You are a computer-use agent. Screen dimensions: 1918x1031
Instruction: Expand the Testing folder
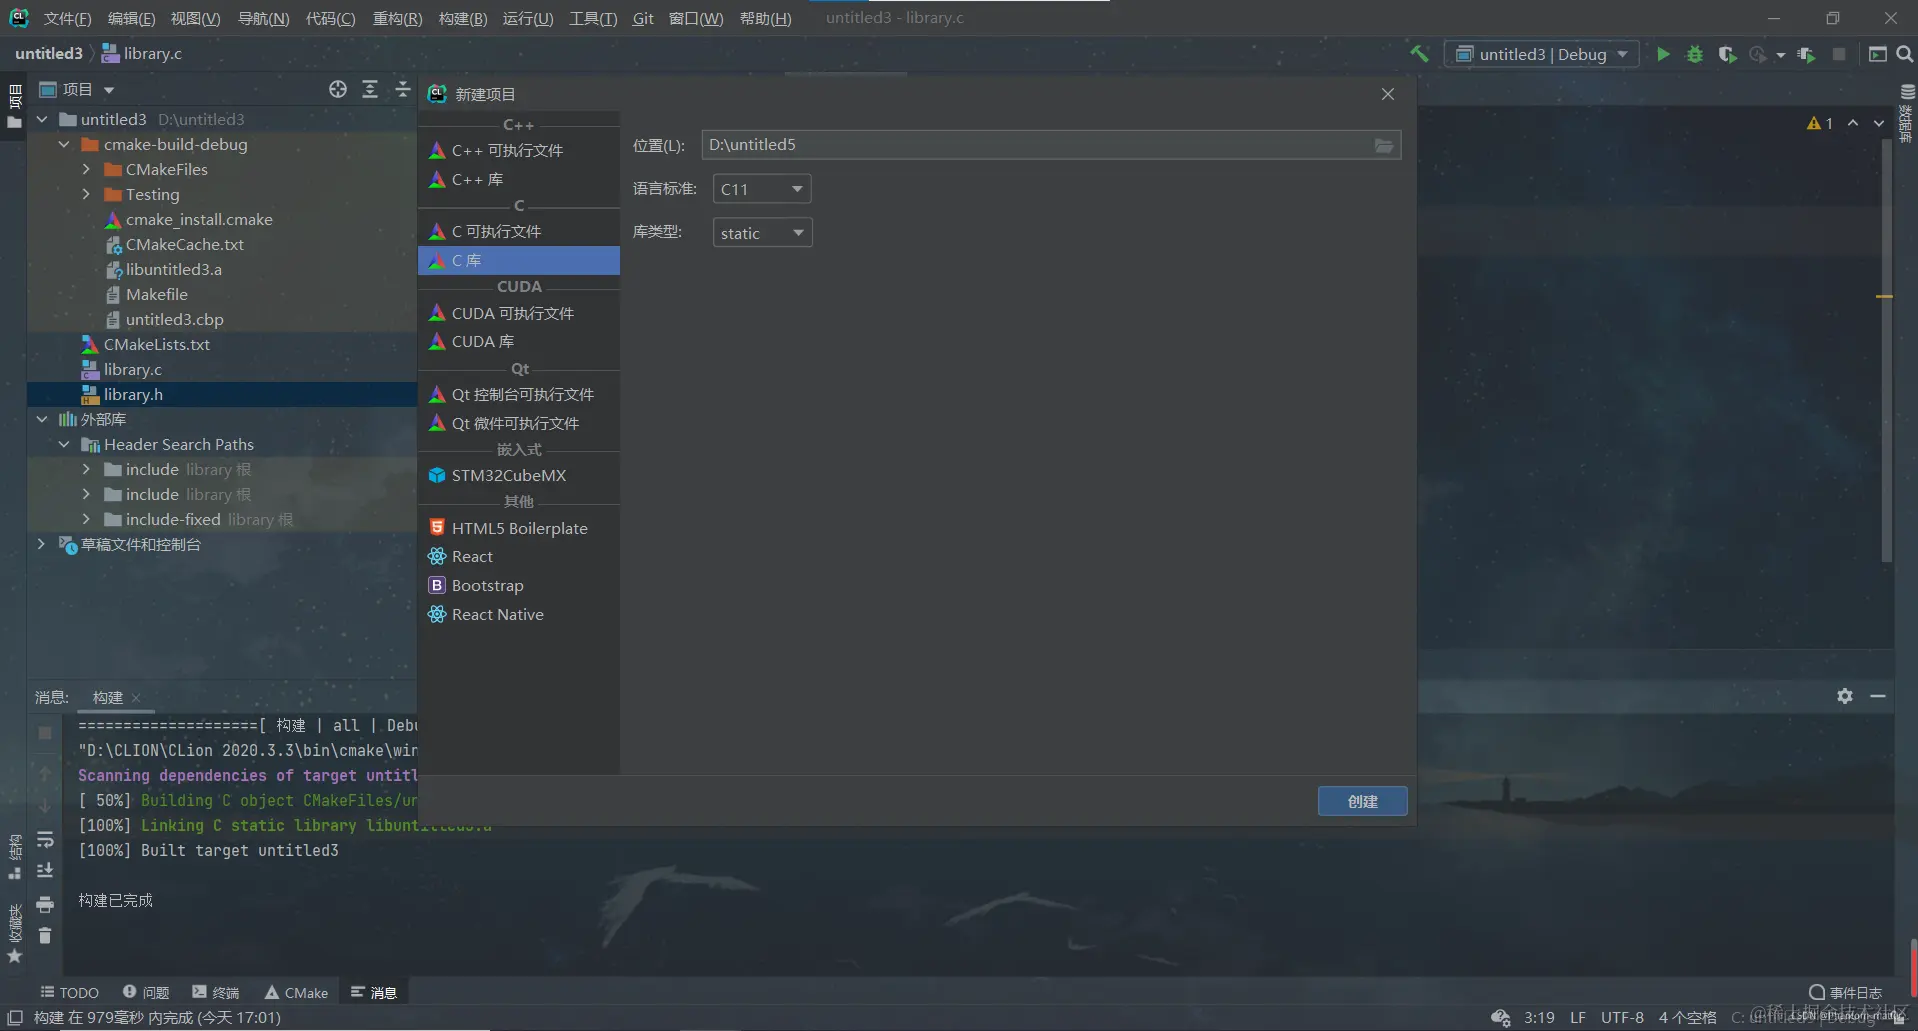pyautogui.click(x=86, y=194)
